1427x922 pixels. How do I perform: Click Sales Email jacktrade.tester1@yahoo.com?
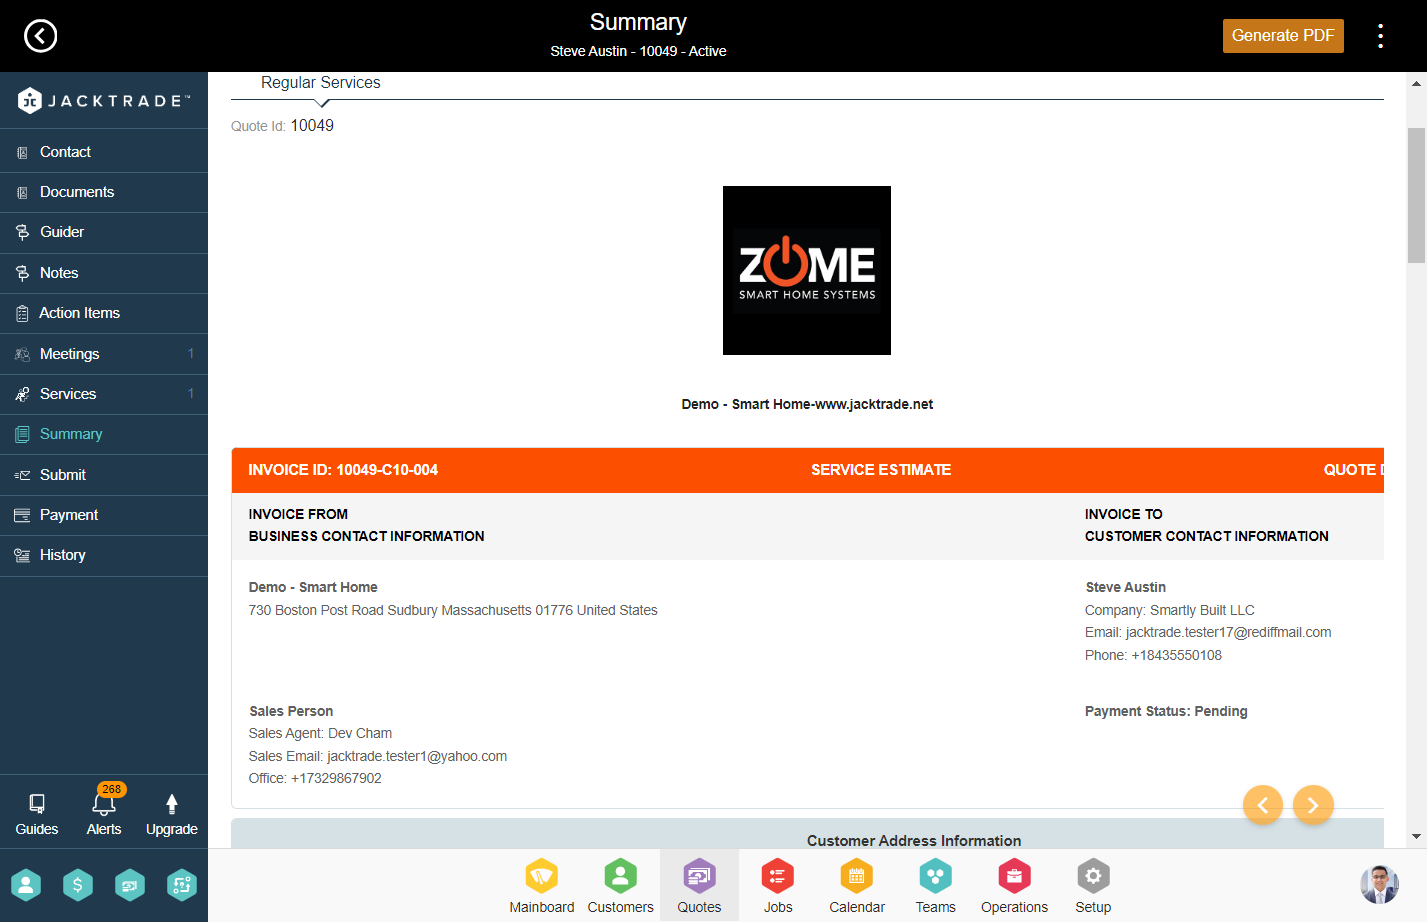pyautogui.click(x=417, y=756)
